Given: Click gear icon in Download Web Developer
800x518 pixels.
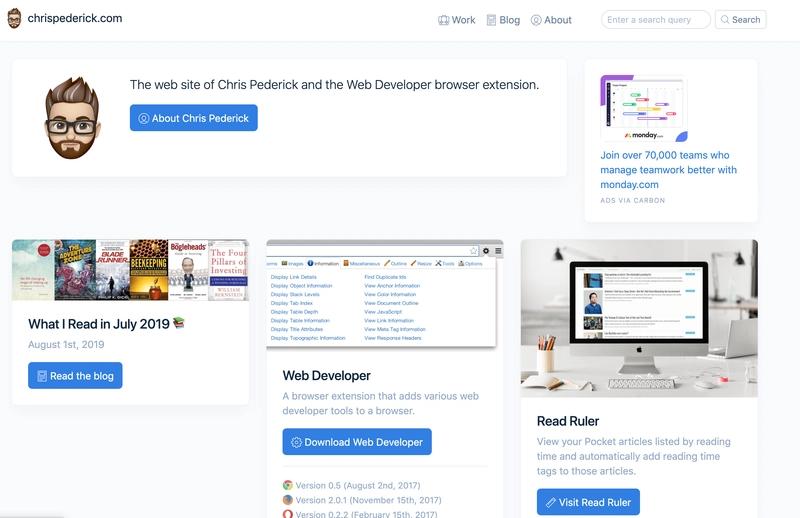Looking at the screenshot, I should (x=296, y=442).
